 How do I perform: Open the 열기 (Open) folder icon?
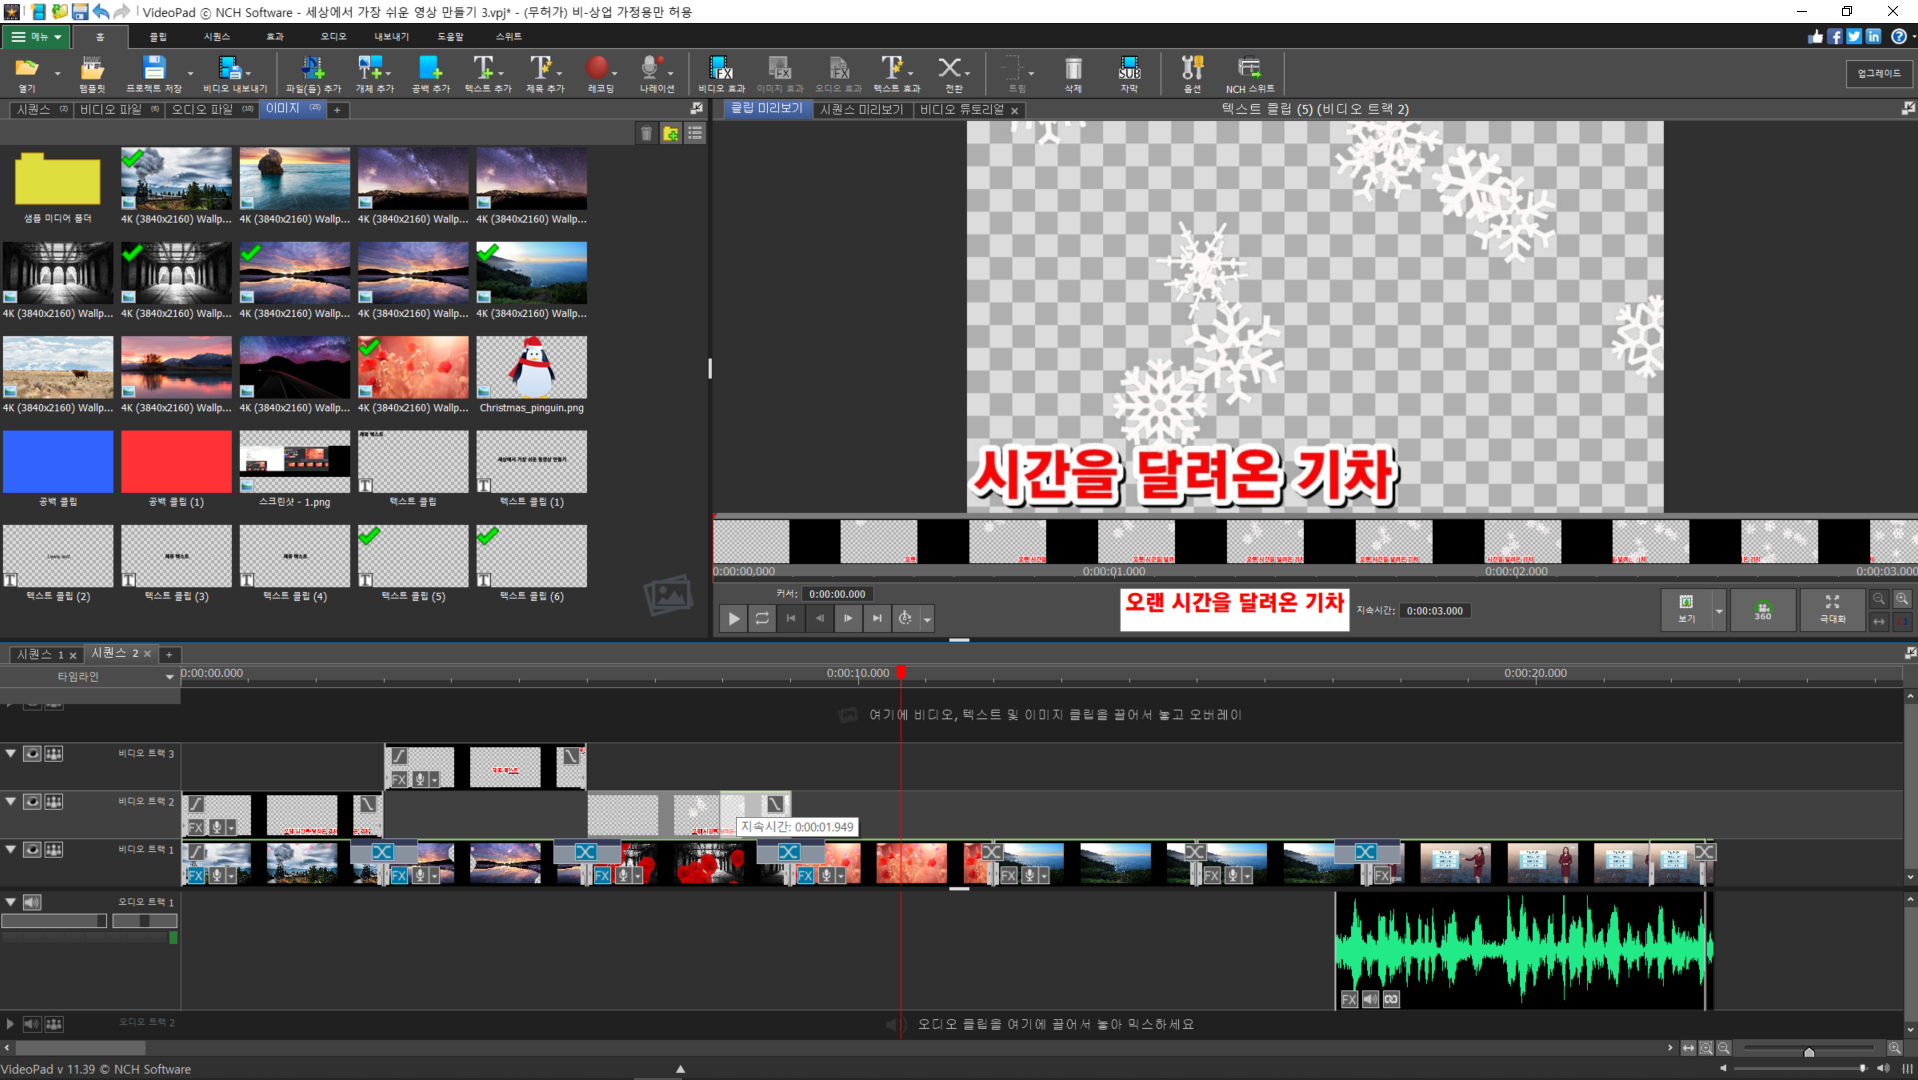[27, 74]
